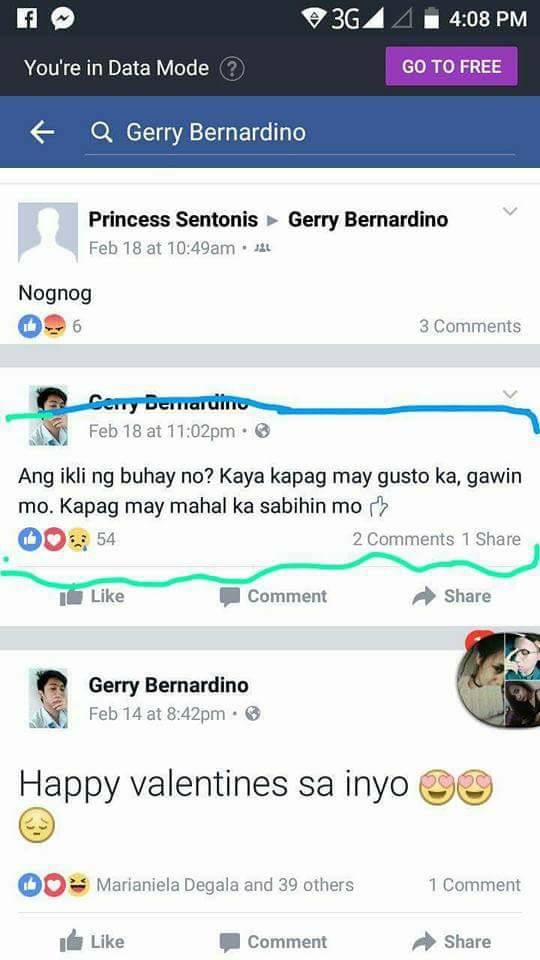Tap the Facebook notification icon in status bar

[x=26, y=18]
